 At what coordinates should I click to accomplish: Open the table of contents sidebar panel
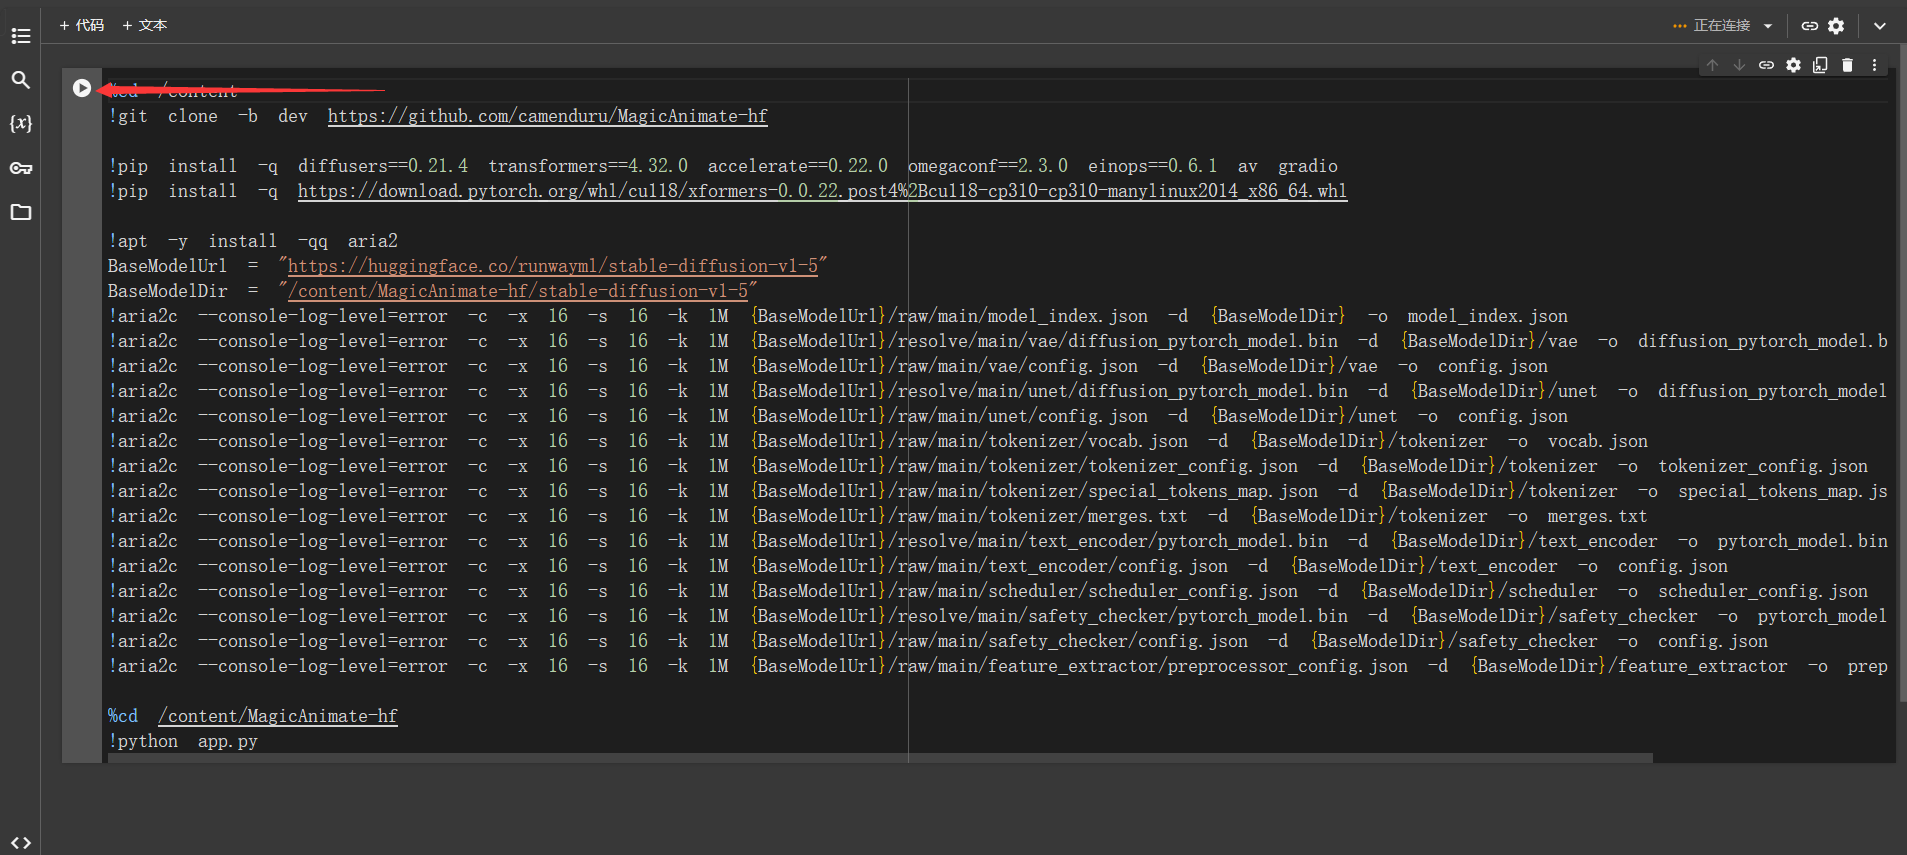[21, 36]
